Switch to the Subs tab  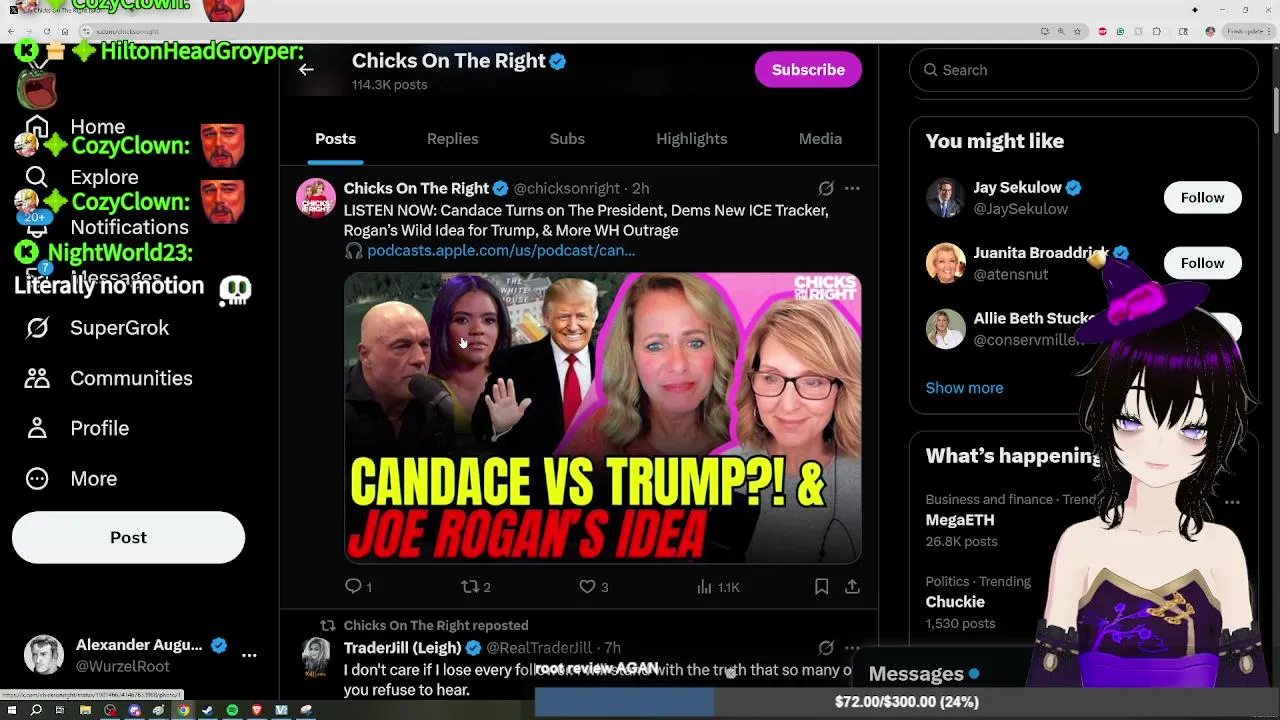coord(567,139)
